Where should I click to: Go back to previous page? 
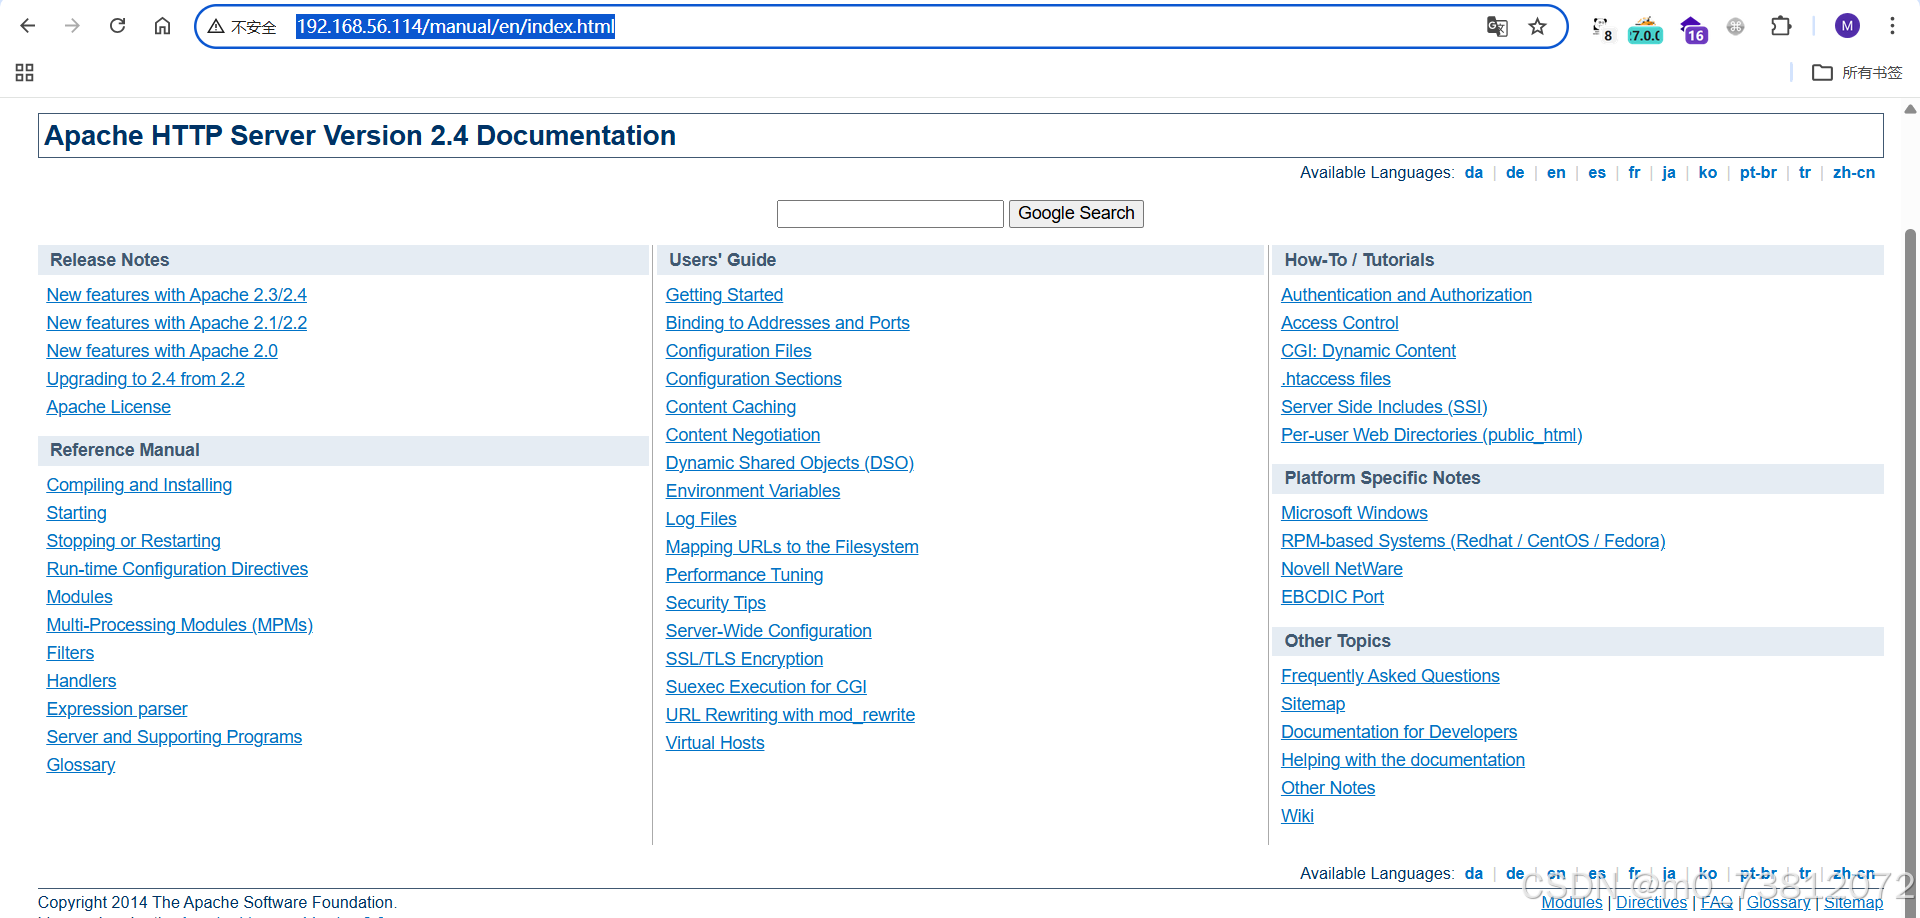click(28, 26)
